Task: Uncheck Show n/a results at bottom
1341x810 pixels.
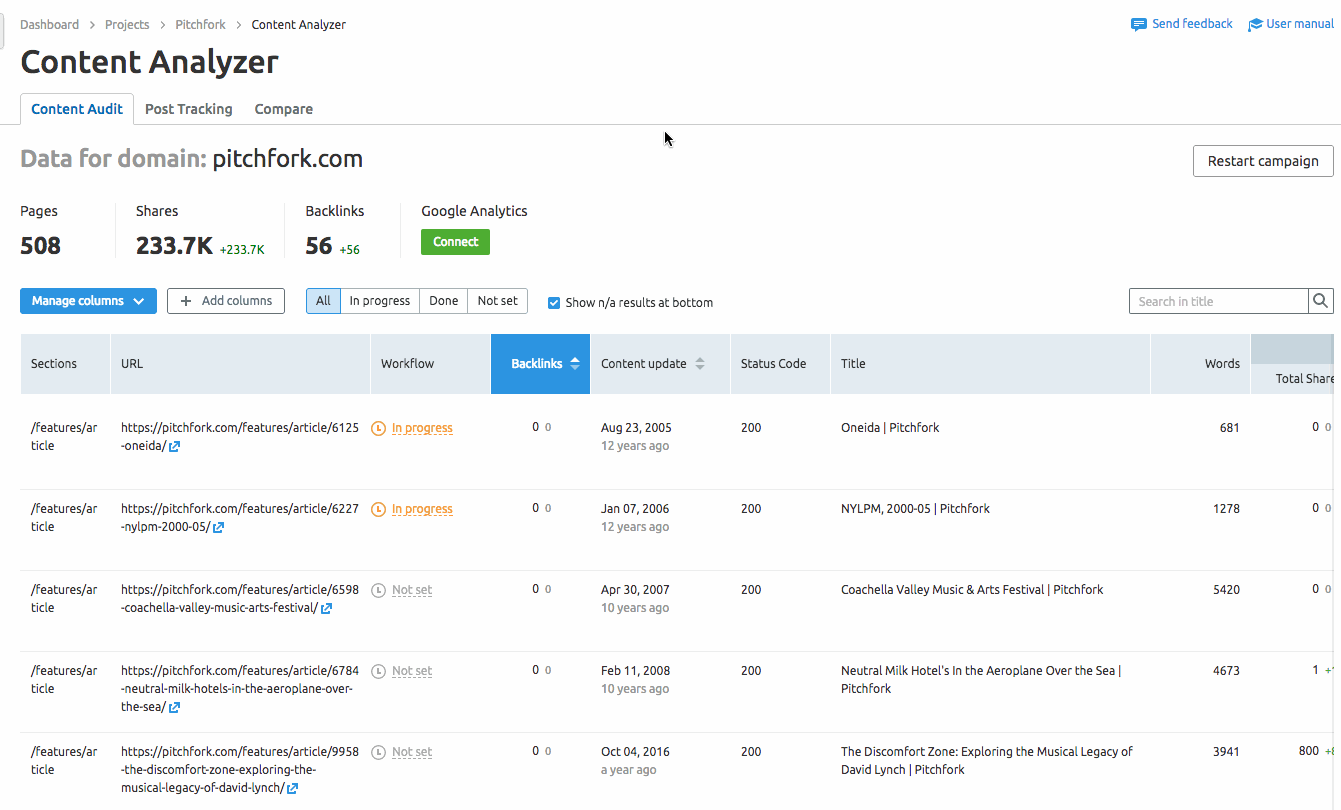Action: [x=554, y=302]
